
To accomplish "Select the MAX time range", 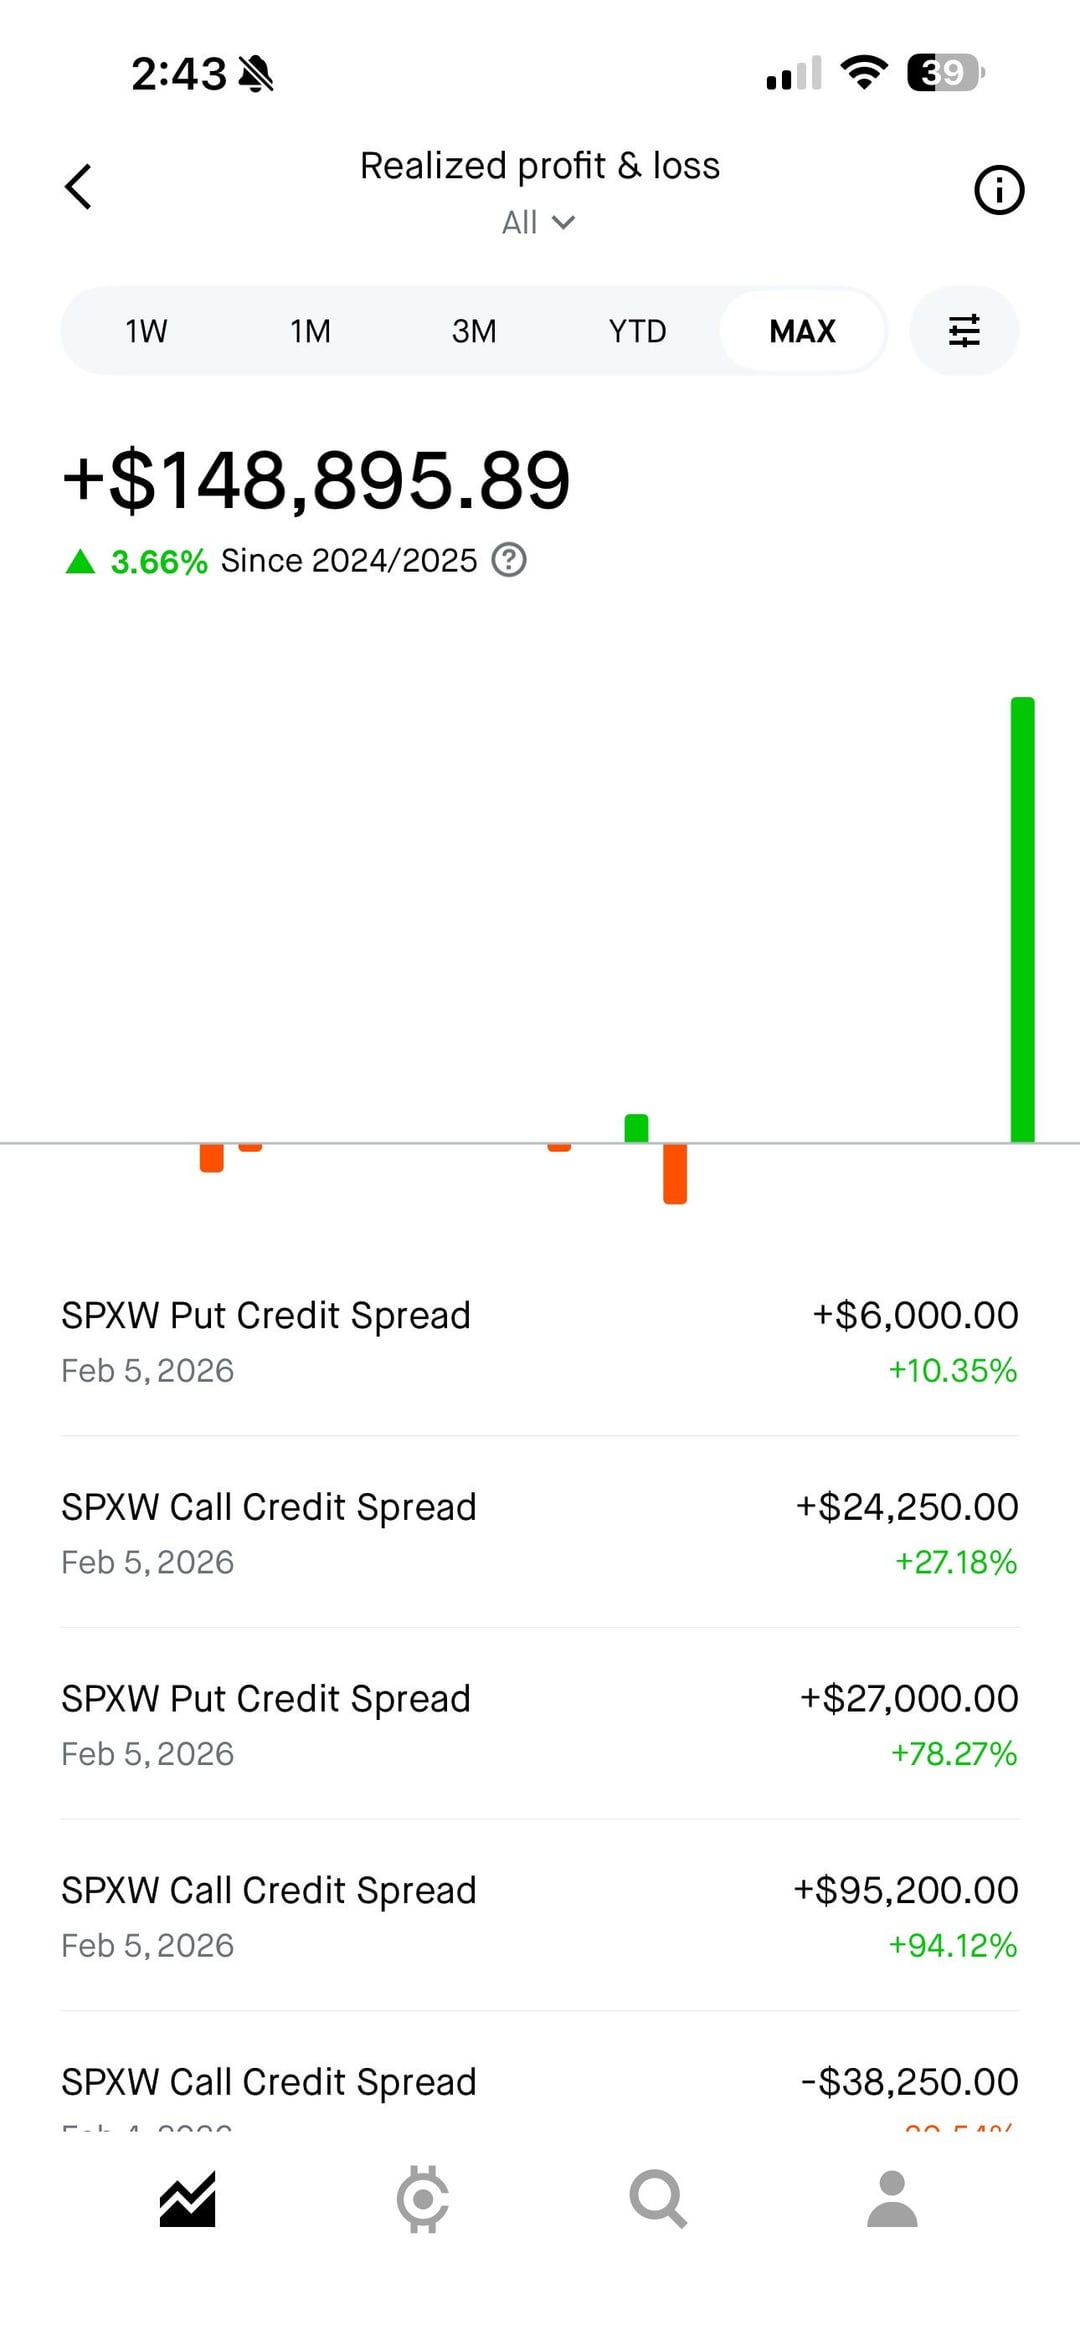I will tap(802, 331).
